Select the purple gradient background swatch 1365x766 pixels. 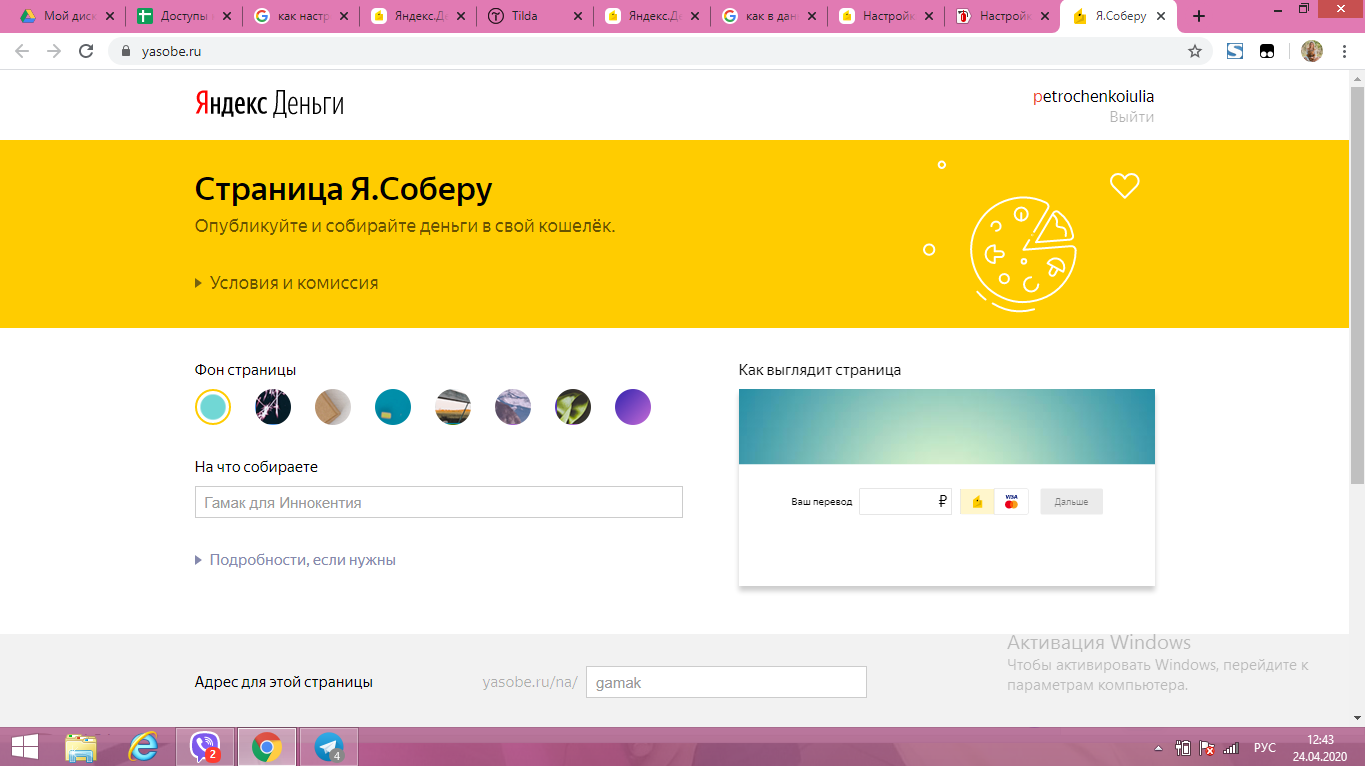[x=633, y=407]
